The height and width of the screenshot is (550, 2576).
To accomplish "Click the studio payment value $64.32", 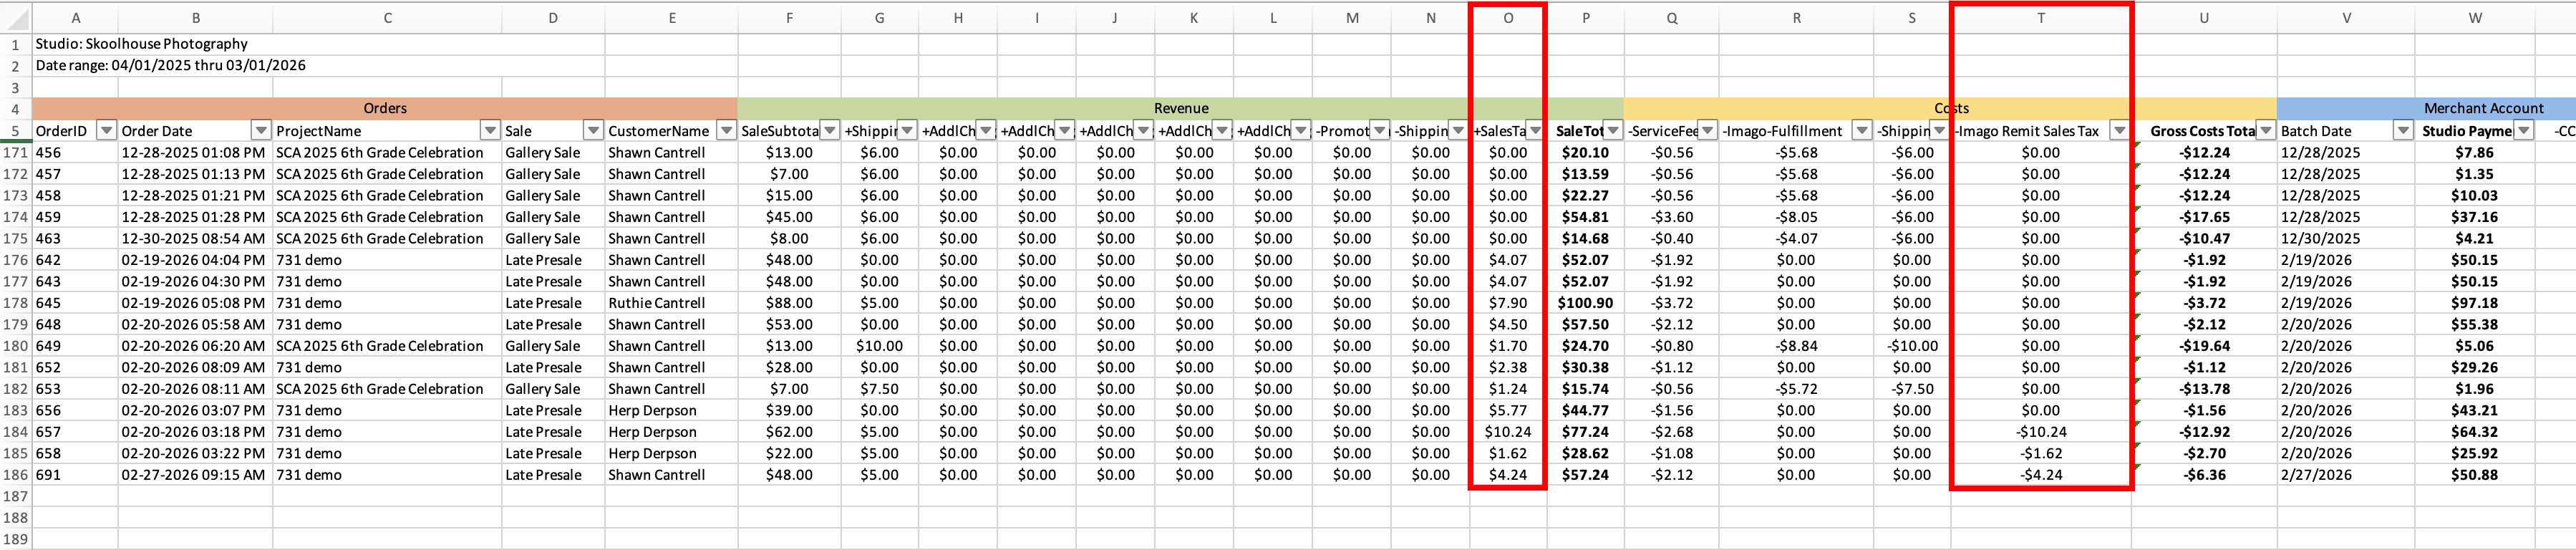I will point(2475,432).
